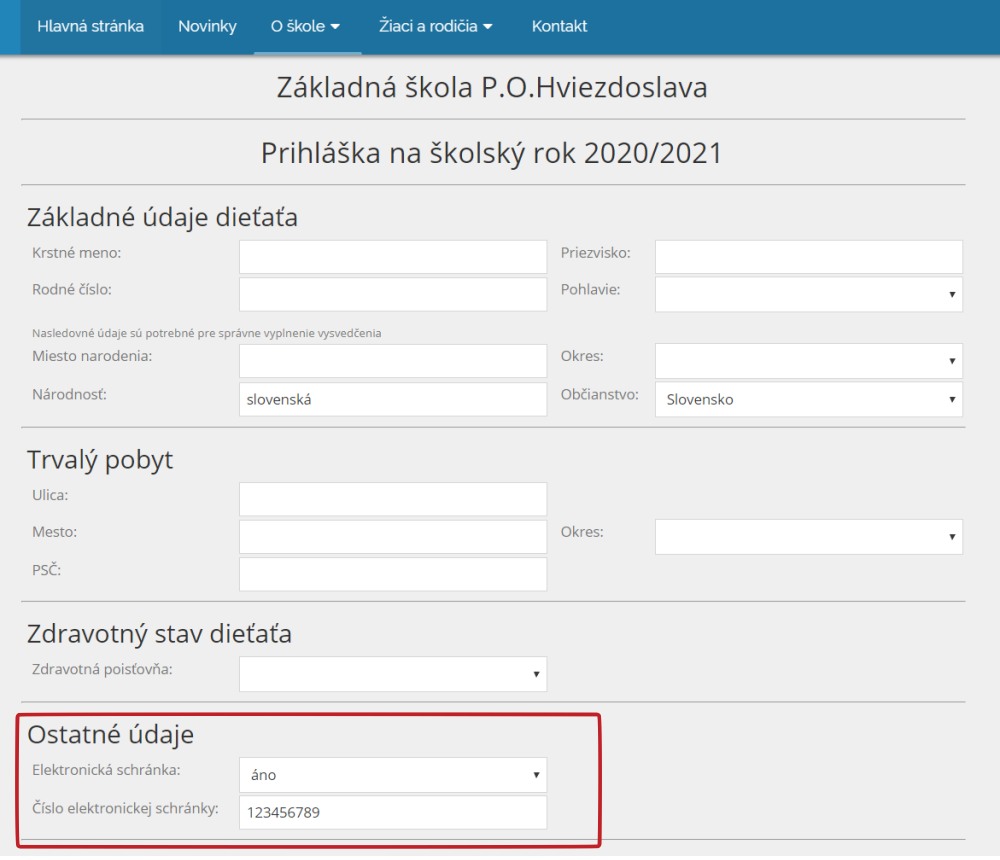Image resolution: width=1000 pixels, height=860 pixels.
Task: Click the Elektronická schránka label
Action: point(106,770)
